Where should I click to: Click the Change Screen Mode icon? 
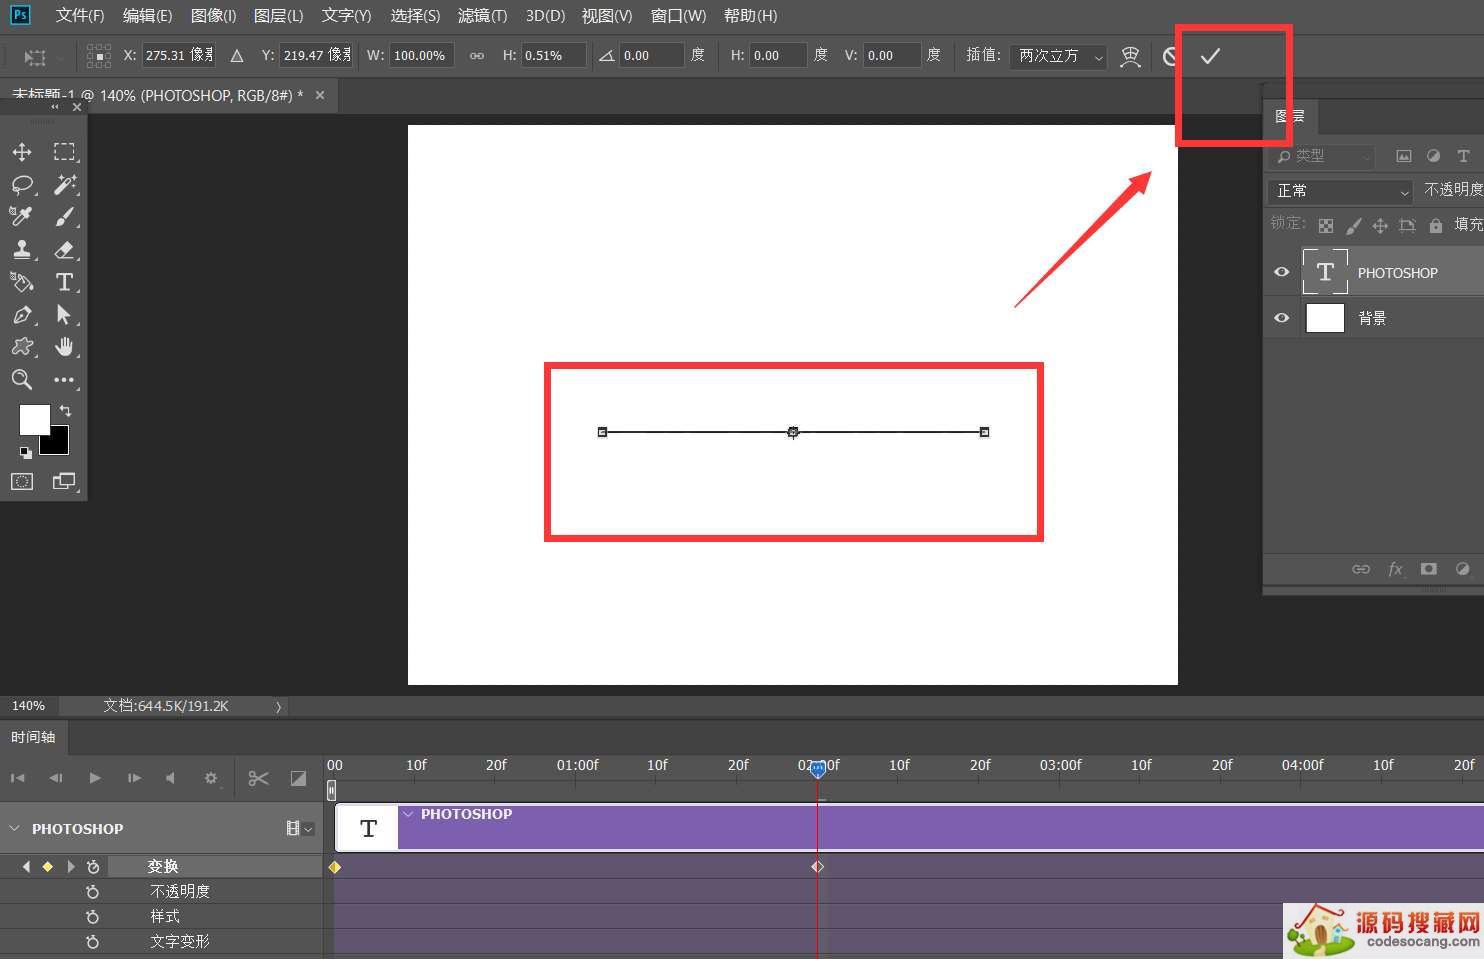[x=65, y=481]
